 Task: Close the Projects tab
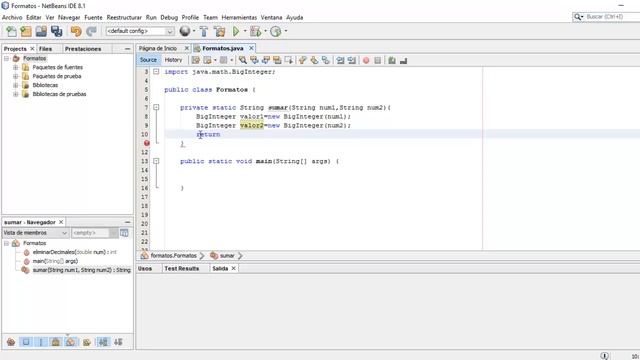click(x=32, y=49)
